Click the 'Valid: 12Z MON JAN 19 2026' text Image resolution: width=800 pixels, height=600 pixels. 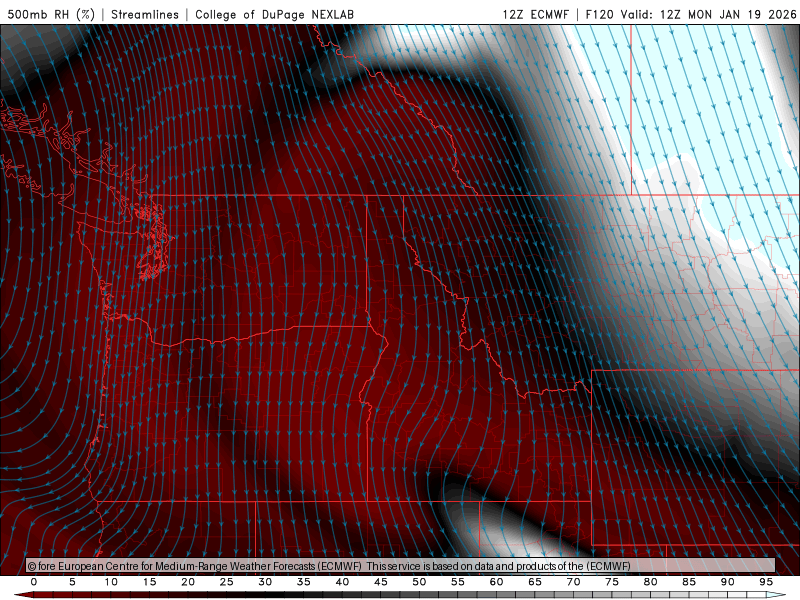709,14
